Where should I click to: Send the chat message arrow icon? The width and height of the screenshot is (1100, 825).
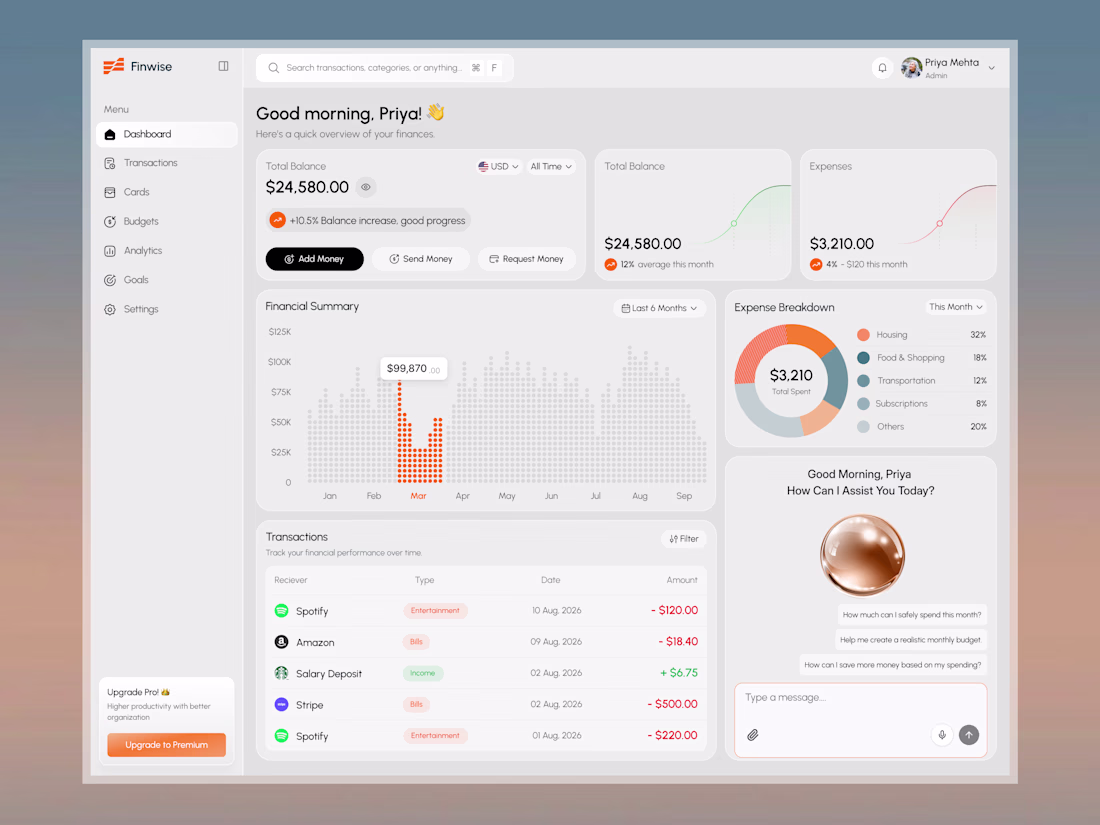point(969,735)
